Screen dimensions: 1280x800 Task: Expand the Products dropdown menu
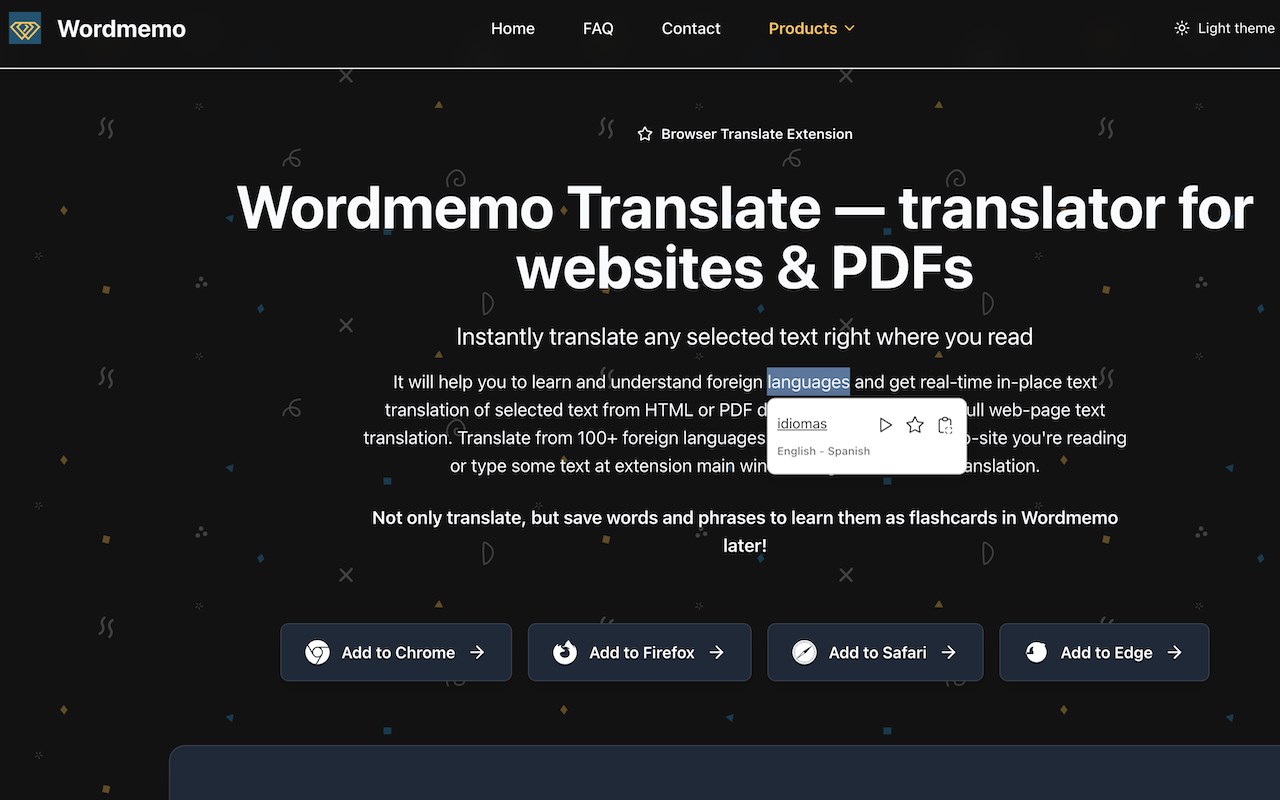pyautogui.click(x=812, y=28)
